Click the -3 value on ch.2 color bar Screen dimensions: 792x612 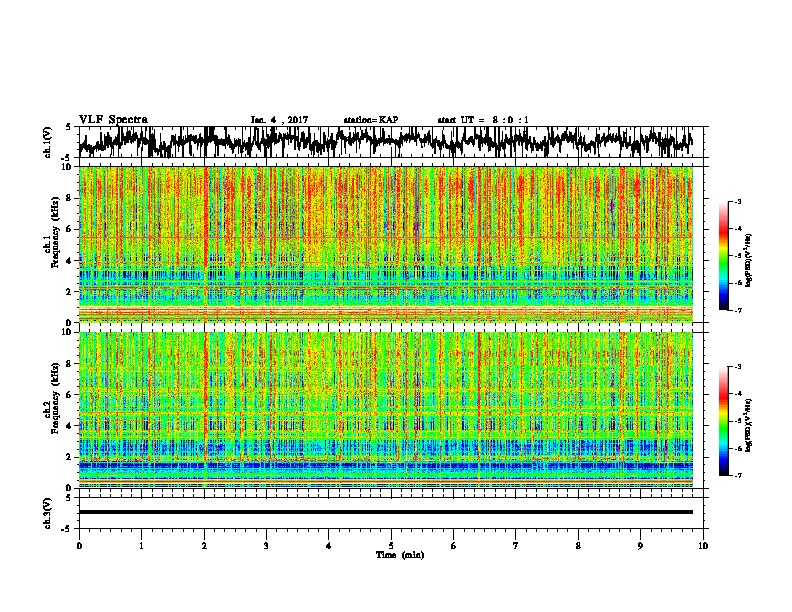coord(737,367)
